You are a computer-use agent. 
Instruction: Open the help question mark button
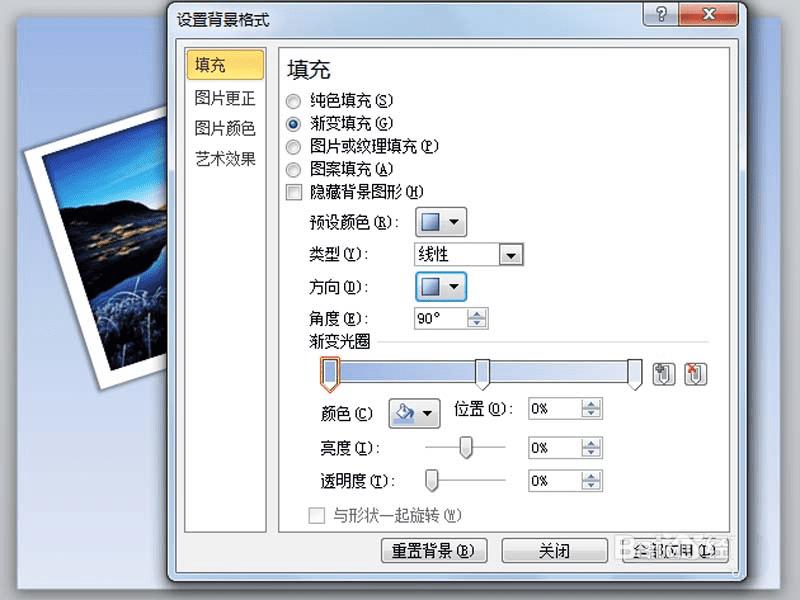click(661, 14)
